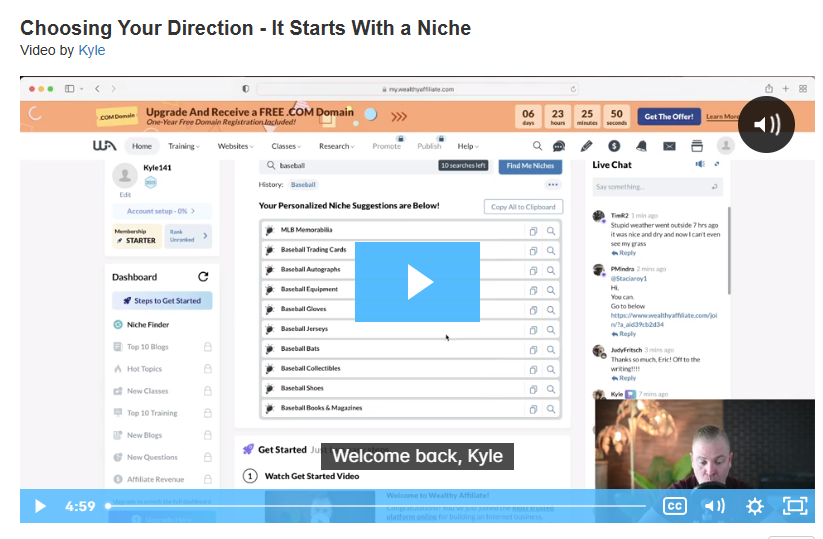The image size is (823, 539).
Task: Expand the Help menu
Action: point(468,146)
